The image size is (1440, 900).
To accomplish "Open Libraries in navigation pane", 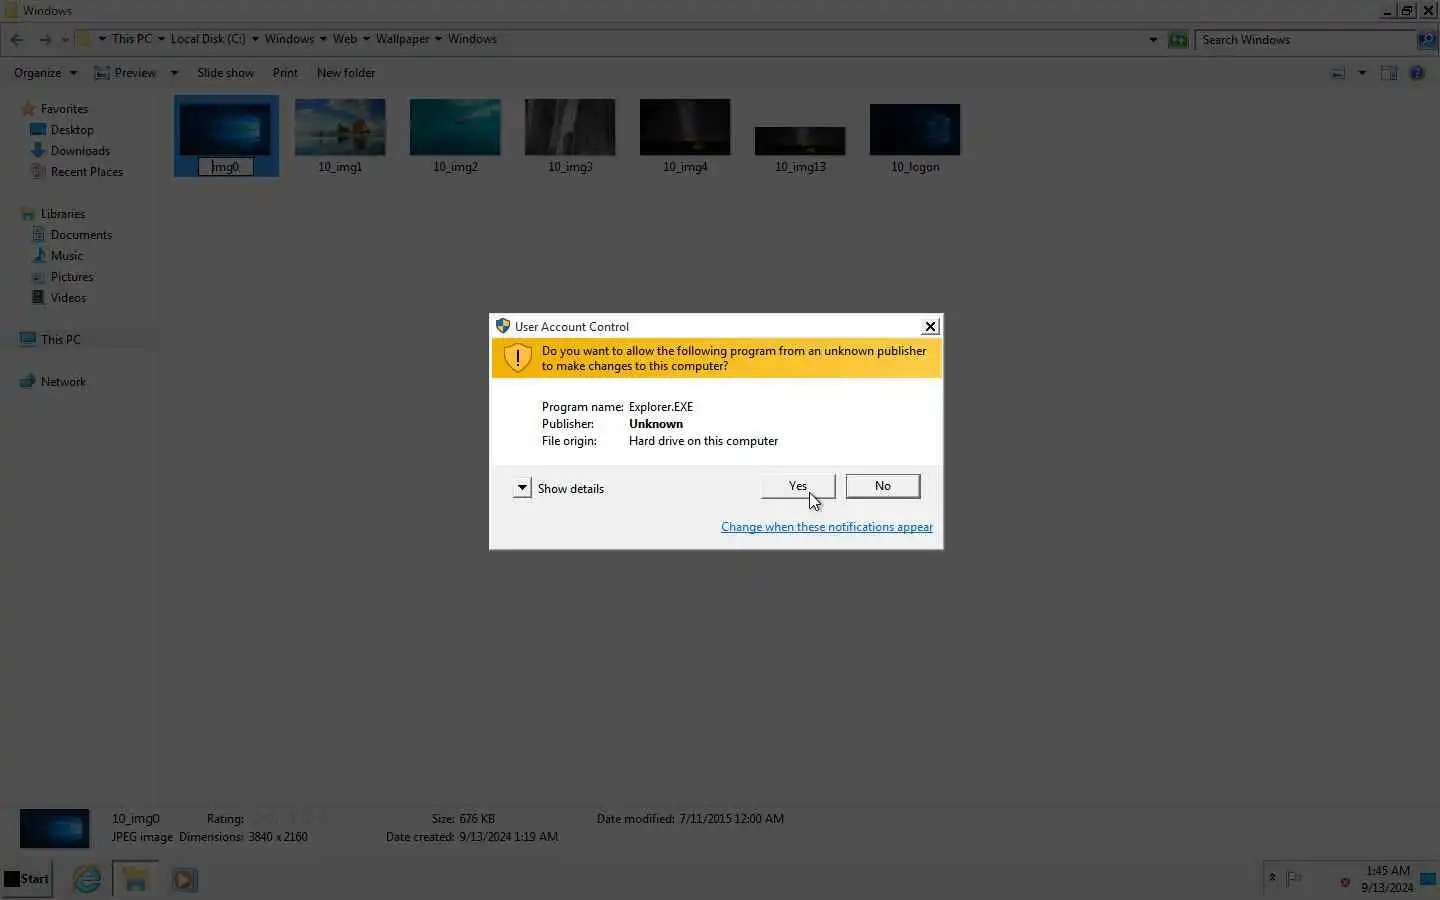I will click(63, 214).
